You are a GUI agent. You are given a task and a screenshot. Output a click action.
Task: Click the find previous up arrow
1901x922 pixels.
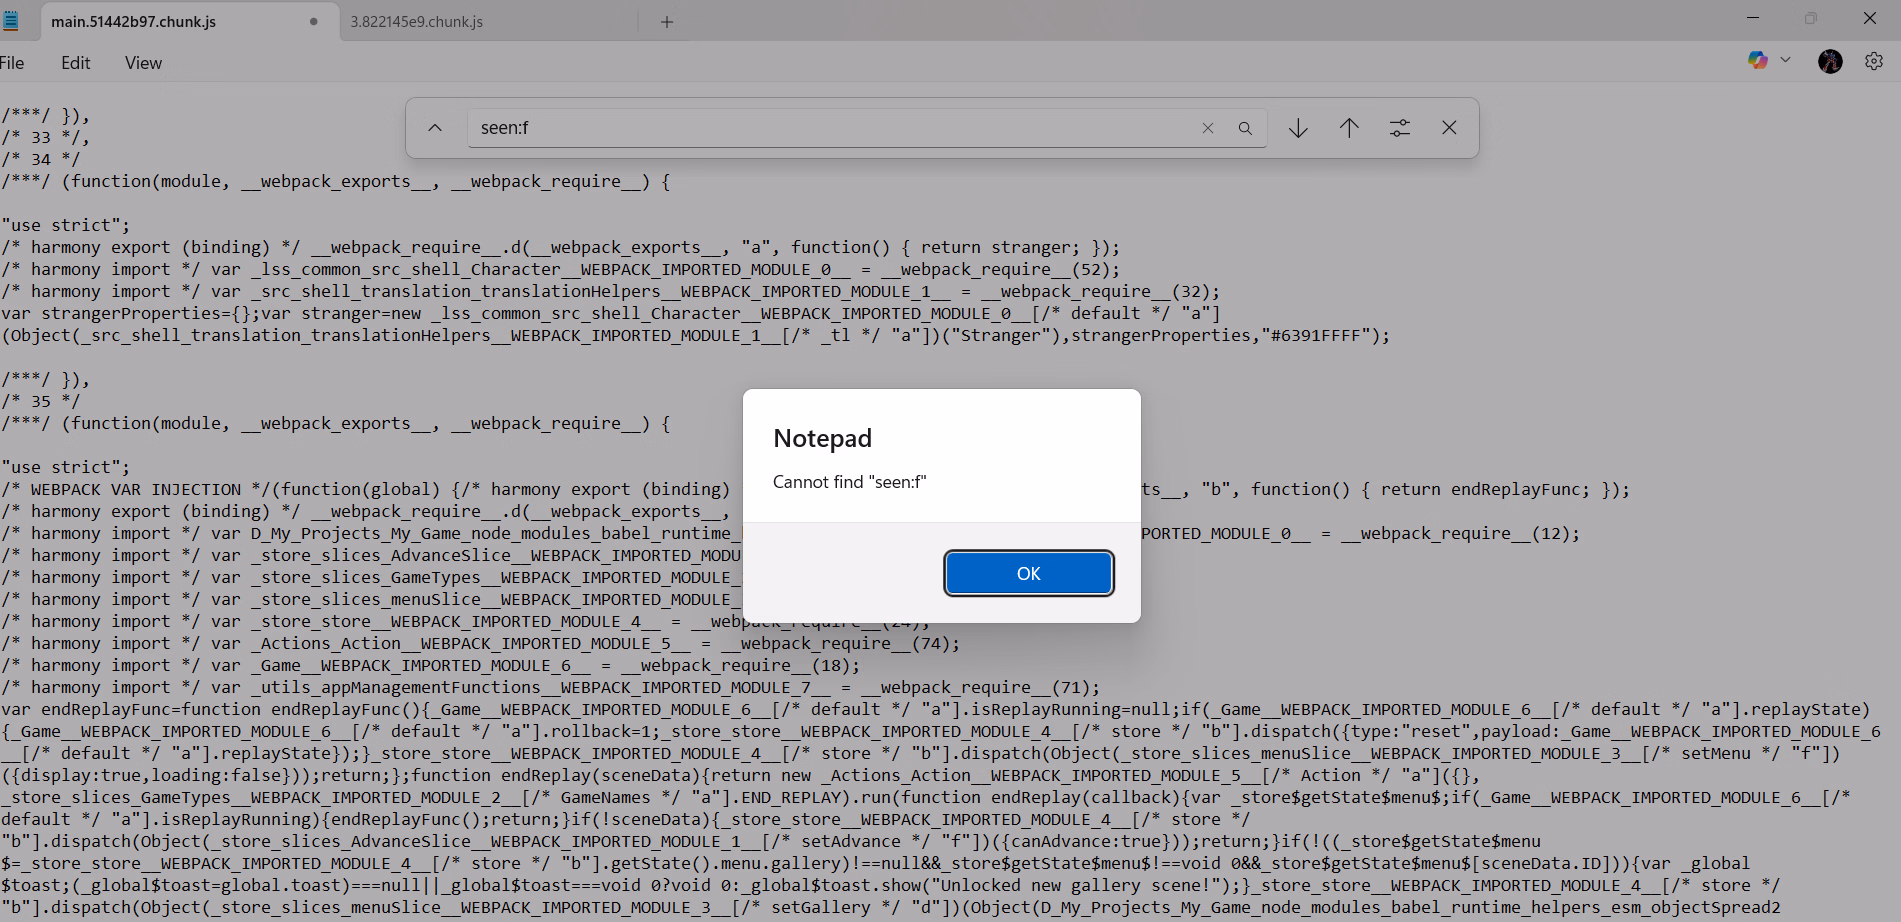click(x=1349, y=128)
